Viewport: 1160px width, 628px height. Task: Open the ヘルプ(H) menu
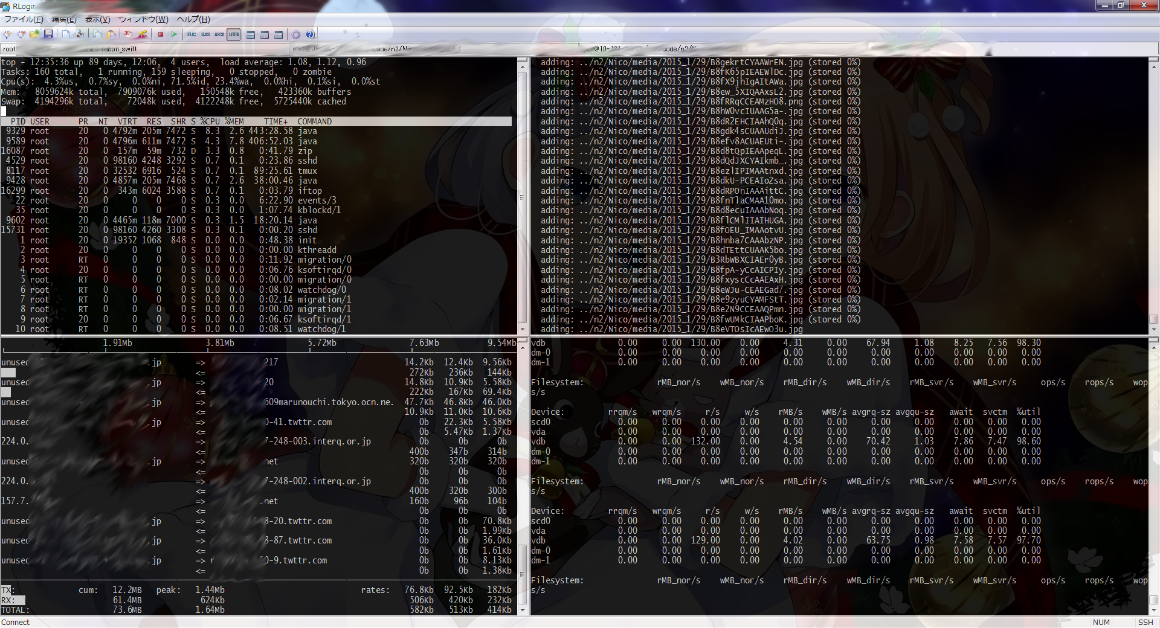193,19
